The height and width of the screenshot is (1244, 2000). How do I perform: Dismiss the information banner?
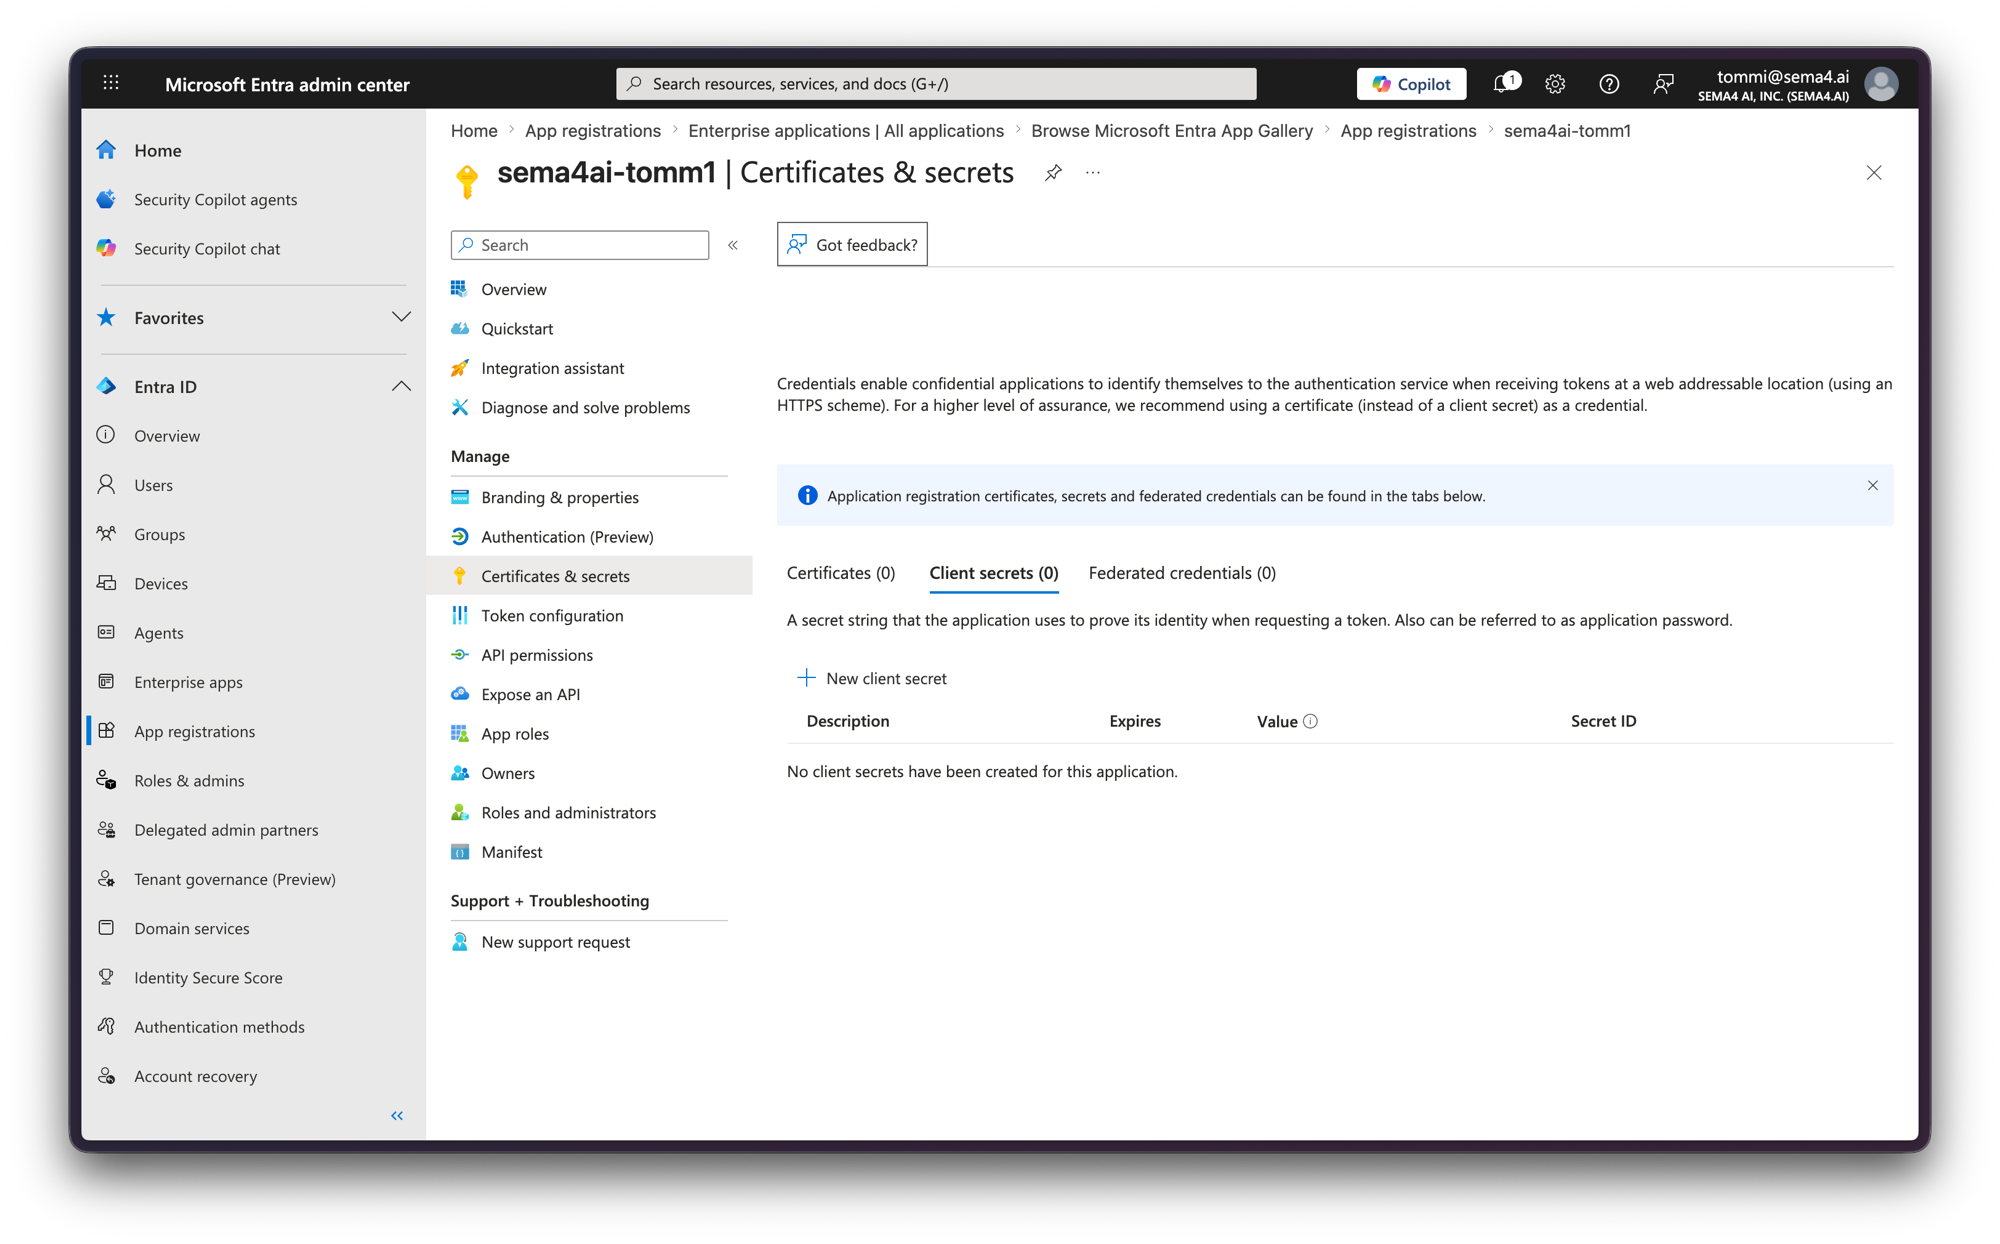[x=1873, y=485]
